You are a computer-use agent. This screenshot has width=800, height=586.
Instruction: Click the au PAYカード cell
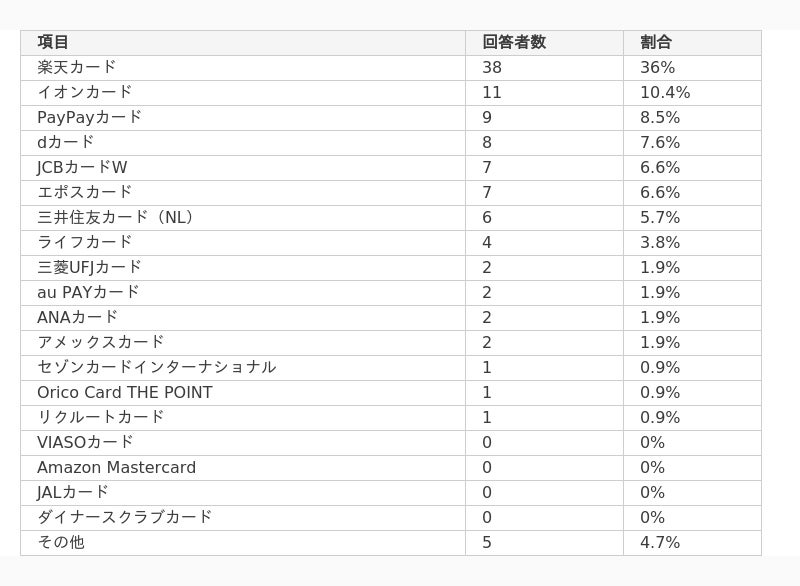coord(243,293)
